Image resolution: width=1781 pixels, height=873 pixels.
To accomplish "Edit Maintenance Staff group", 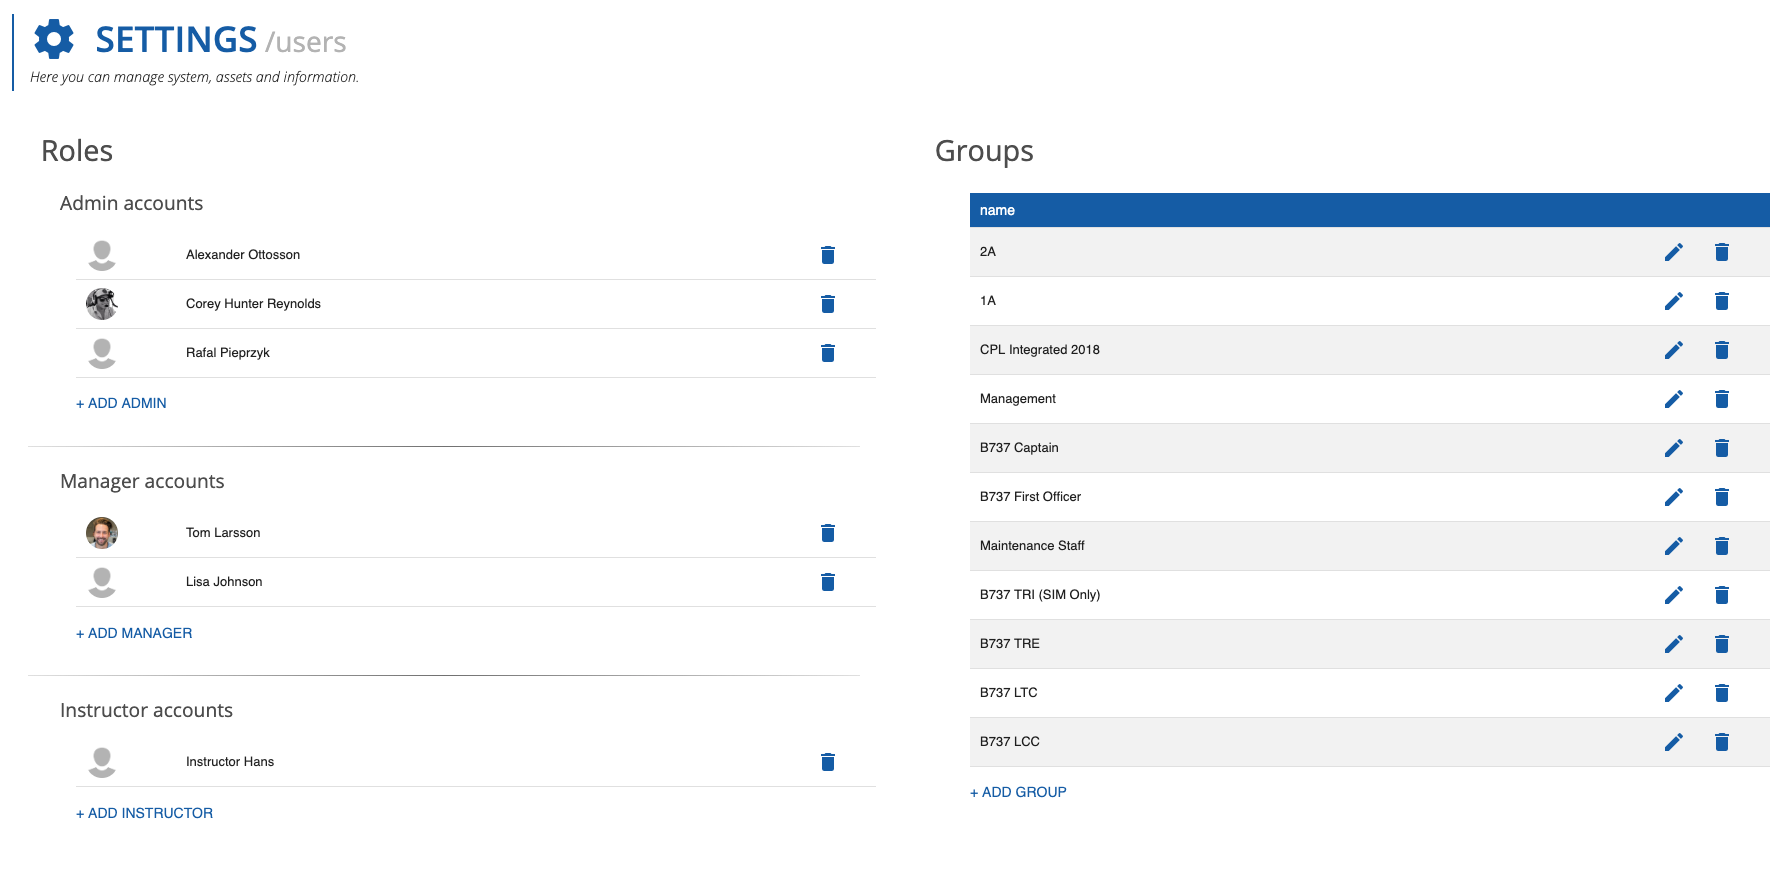I will pos(1674,546).
